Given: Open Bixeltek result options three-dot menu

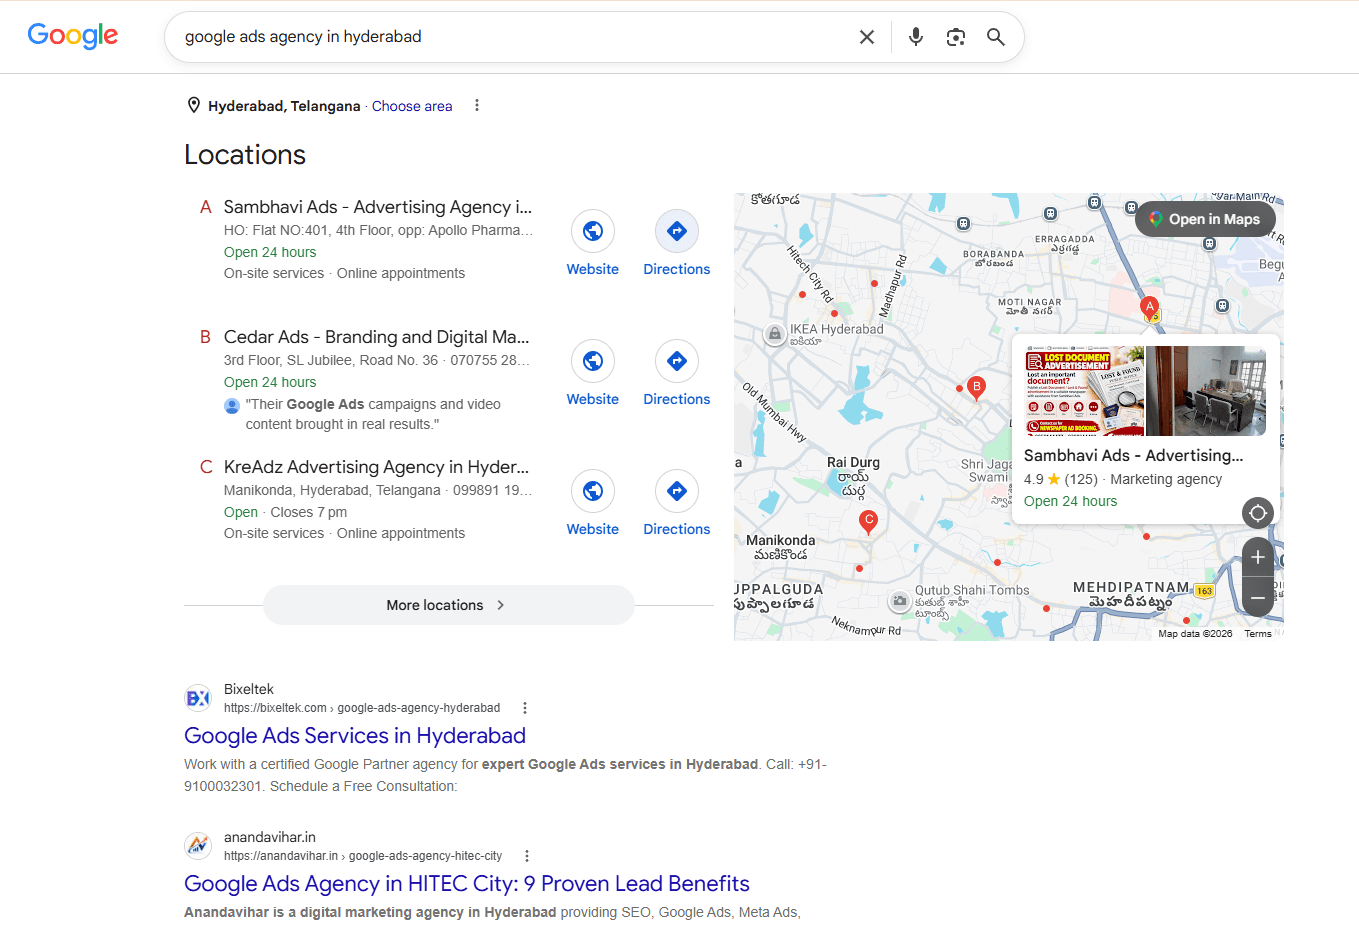Looking at the screenshot, I should [x=525, y=708].
